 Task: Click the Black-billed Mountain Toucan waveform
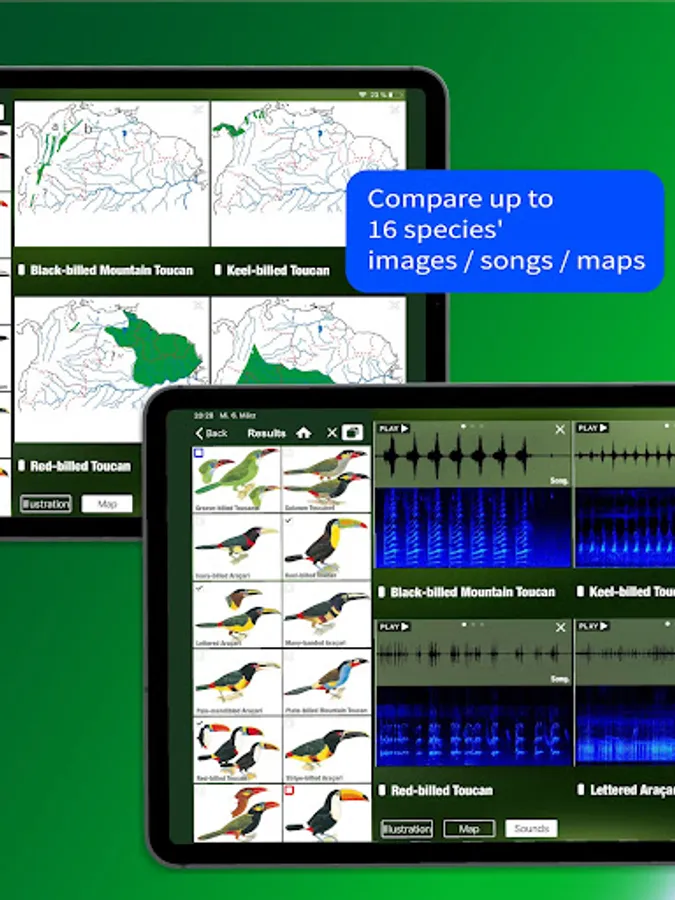coord(473,455)
